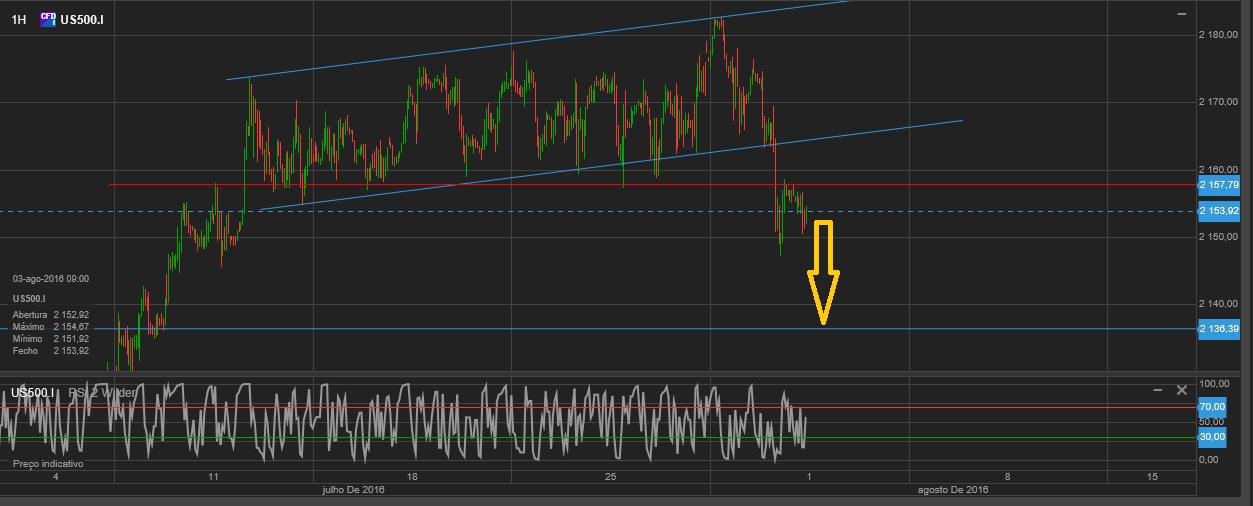Click the 2 157,79 red line price tag
The image size is (1253, 506).
pyautogui.click(x=1218, y=185)
